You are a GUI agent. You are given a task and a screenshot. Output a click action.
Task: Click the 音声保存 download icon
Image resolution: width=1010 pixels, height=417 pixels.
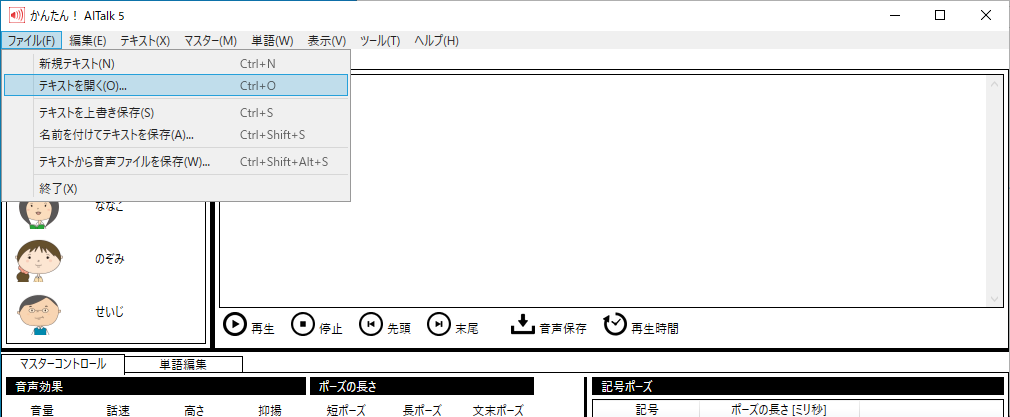[523, 324]
